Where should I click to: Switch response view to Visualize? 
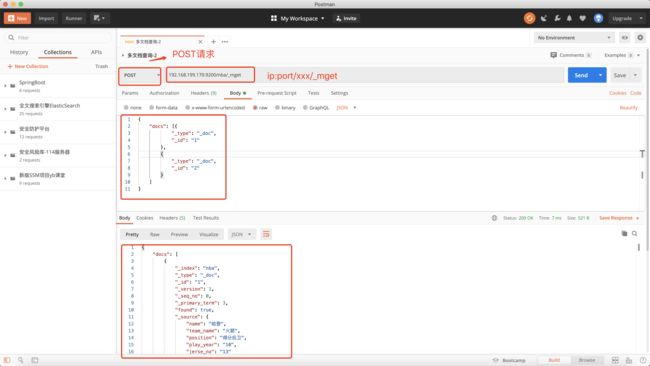(209, 235)
